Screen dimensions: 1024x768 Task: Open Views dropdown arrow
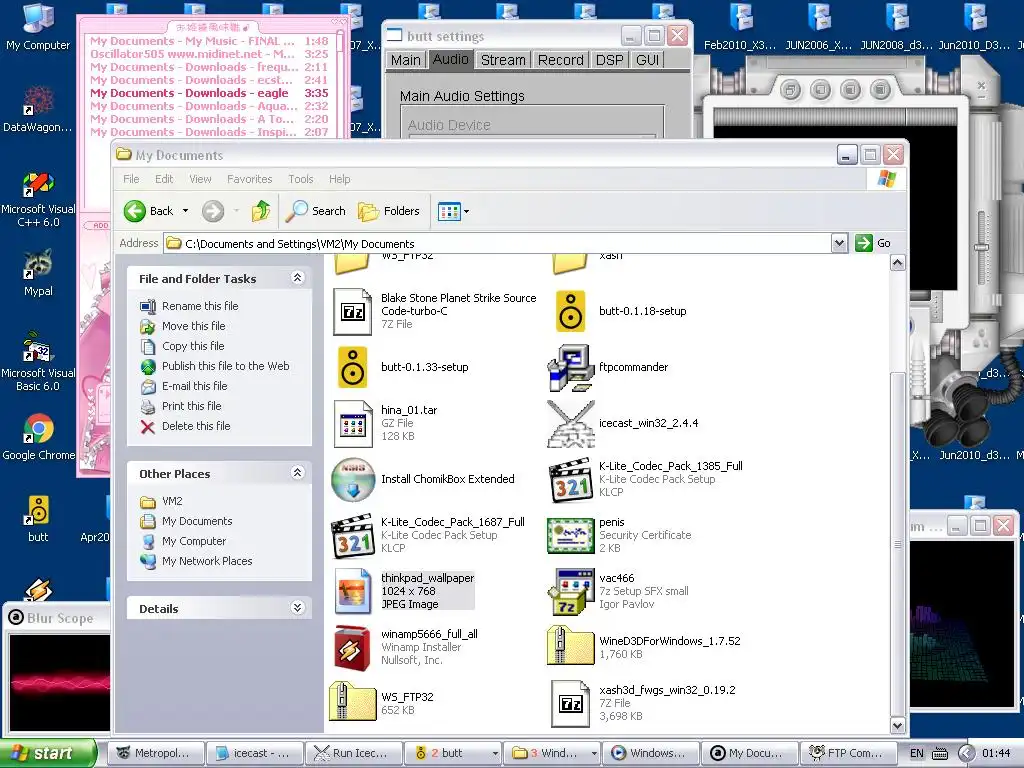[466, 212]
